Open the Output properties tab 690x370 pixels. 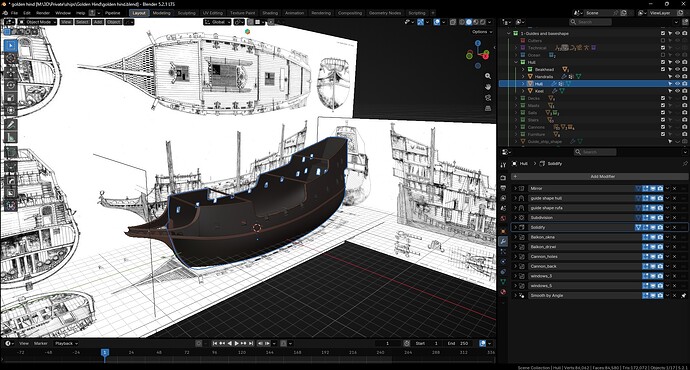pos(503,188)
